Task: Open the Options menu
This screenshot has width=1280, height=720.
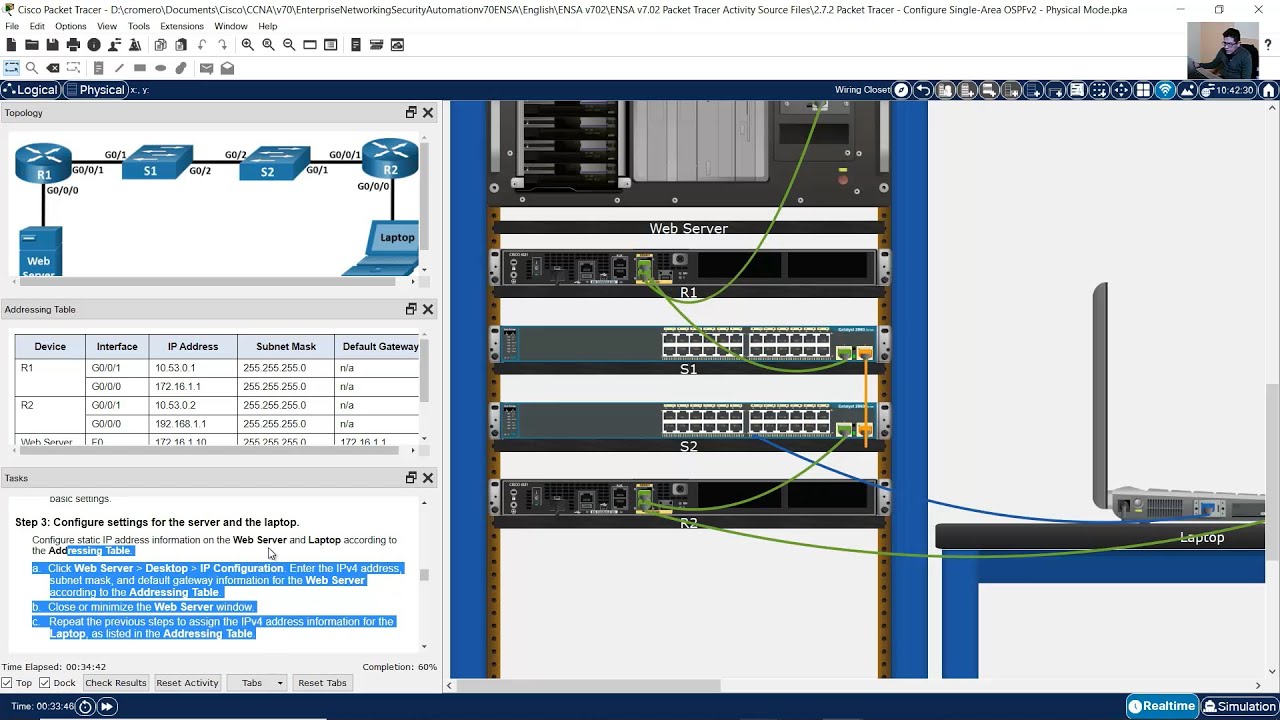Action: [70, 26]
